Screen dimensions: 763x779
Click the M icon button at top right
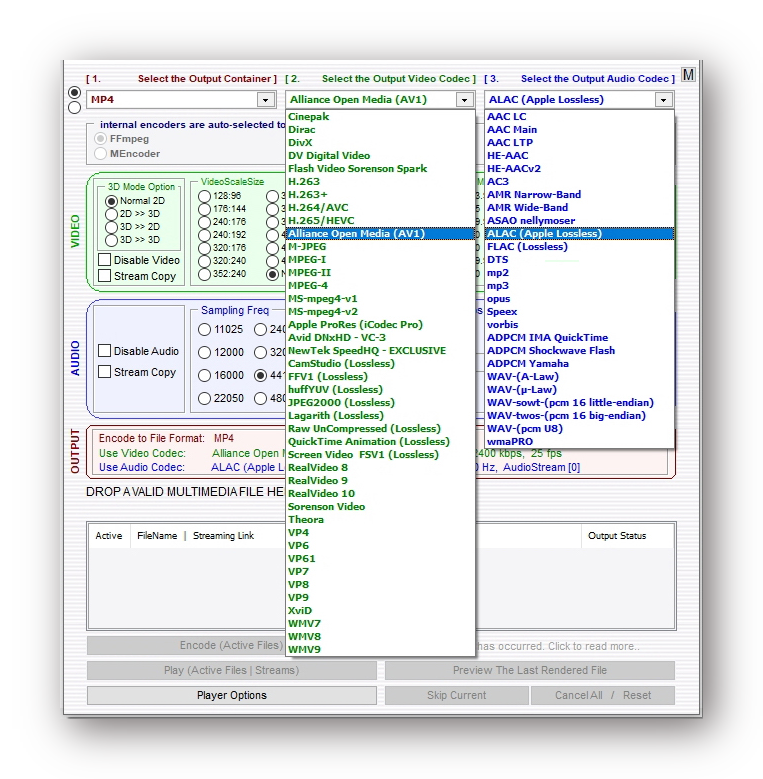[x=688, y=76]
